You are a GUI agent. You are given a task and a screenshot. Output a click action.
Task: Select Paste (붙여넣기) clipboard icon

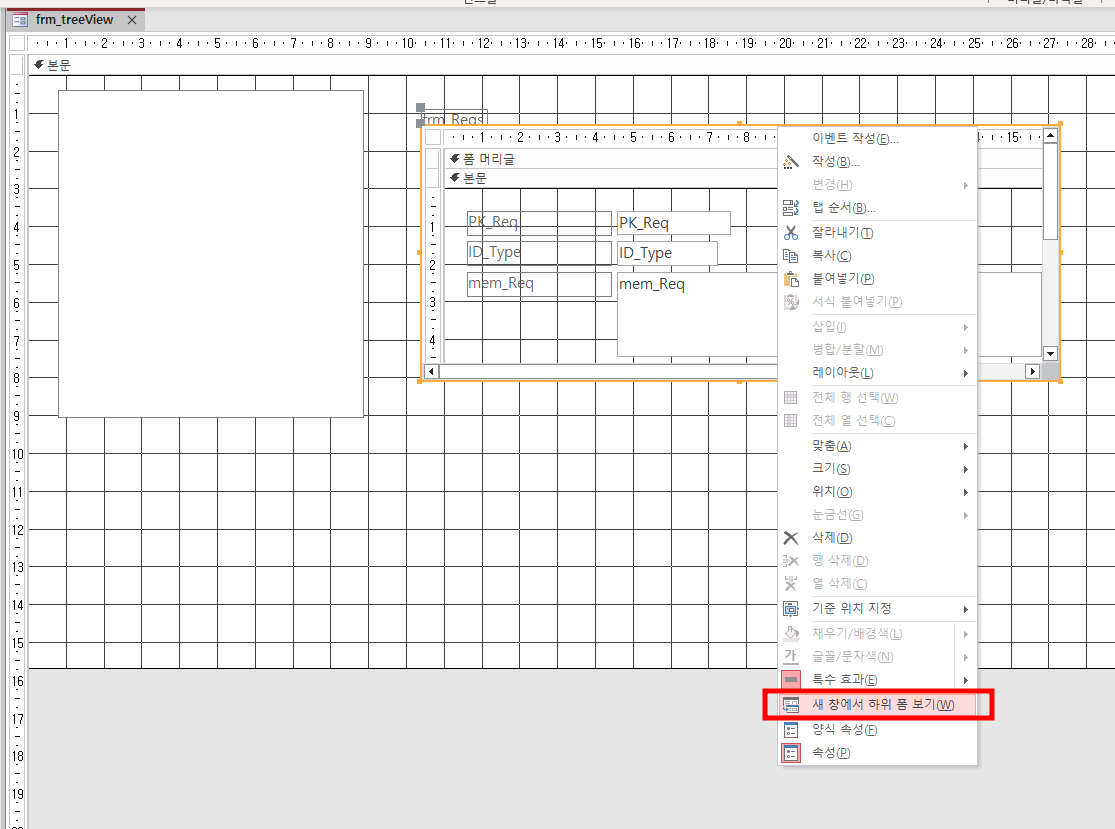pos(791,279)
